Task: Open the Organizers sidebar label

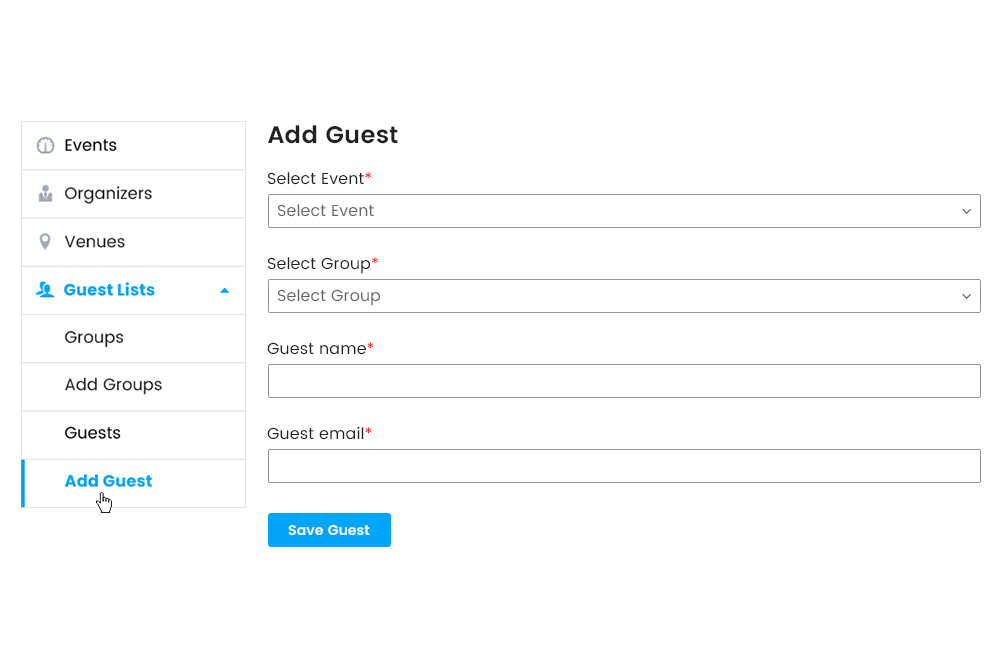Action: click(x=108, y=194)
